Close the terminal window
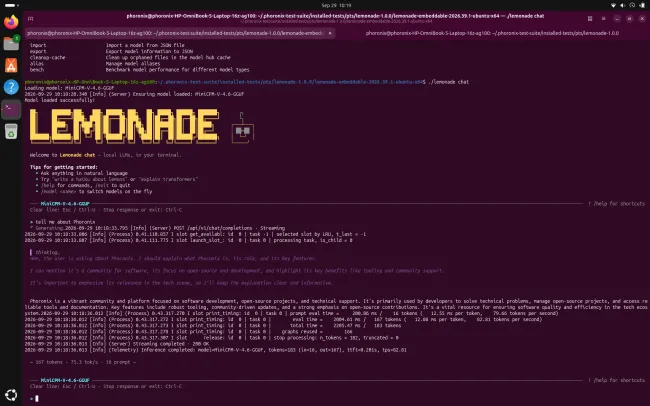 642,19
